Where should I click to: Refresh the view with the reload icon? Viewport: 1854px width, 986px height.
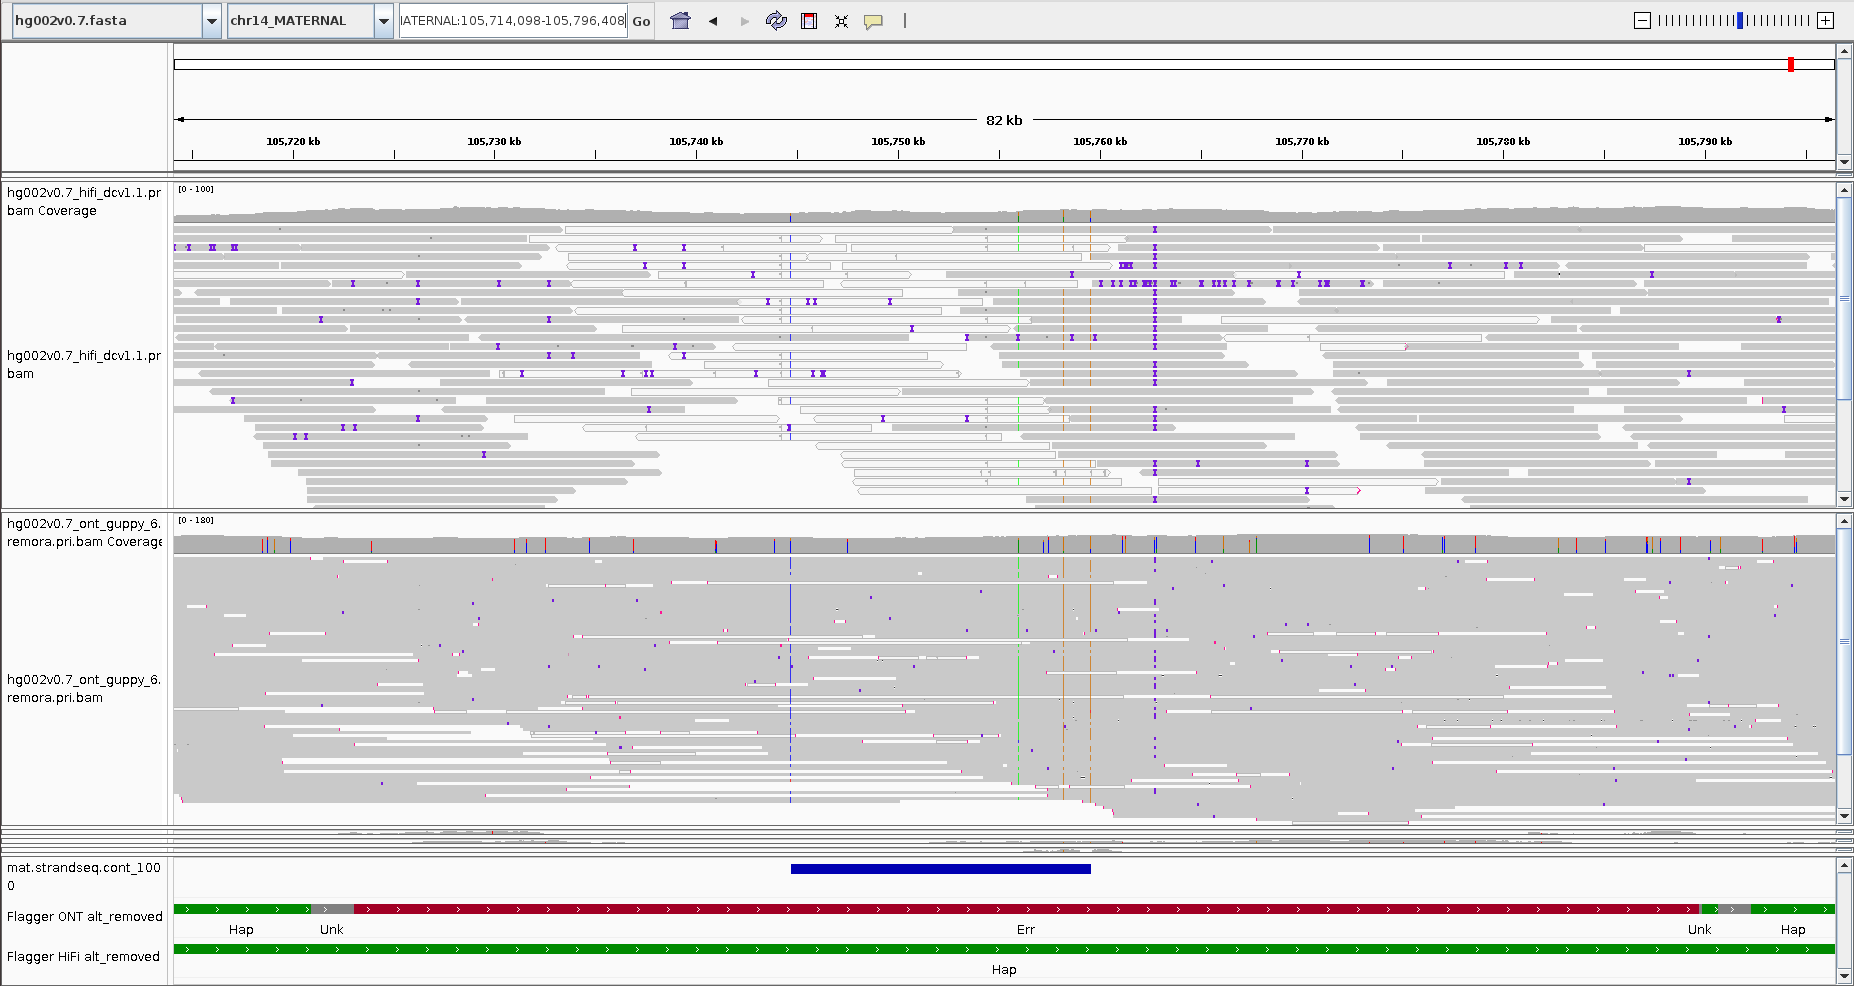coord(777,21)
